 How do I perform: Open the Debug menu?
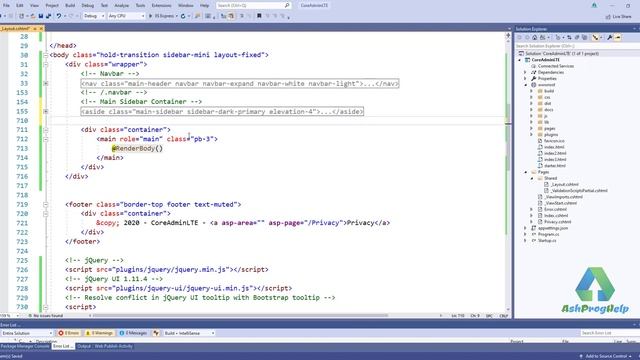click(x=87, y=5)
